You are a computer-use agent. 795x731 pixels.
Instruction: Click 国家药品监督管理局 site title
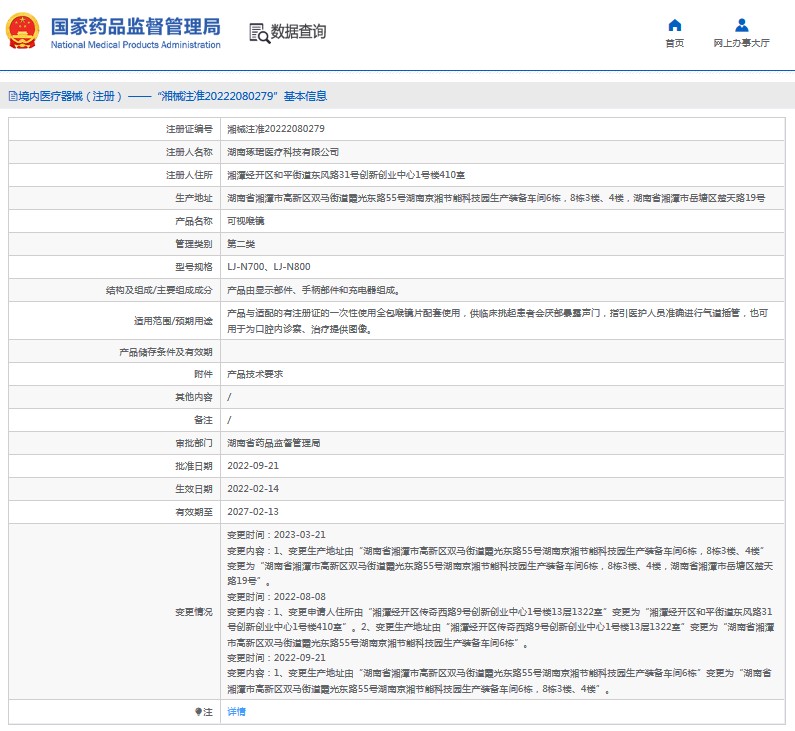[x=135, y=26]
